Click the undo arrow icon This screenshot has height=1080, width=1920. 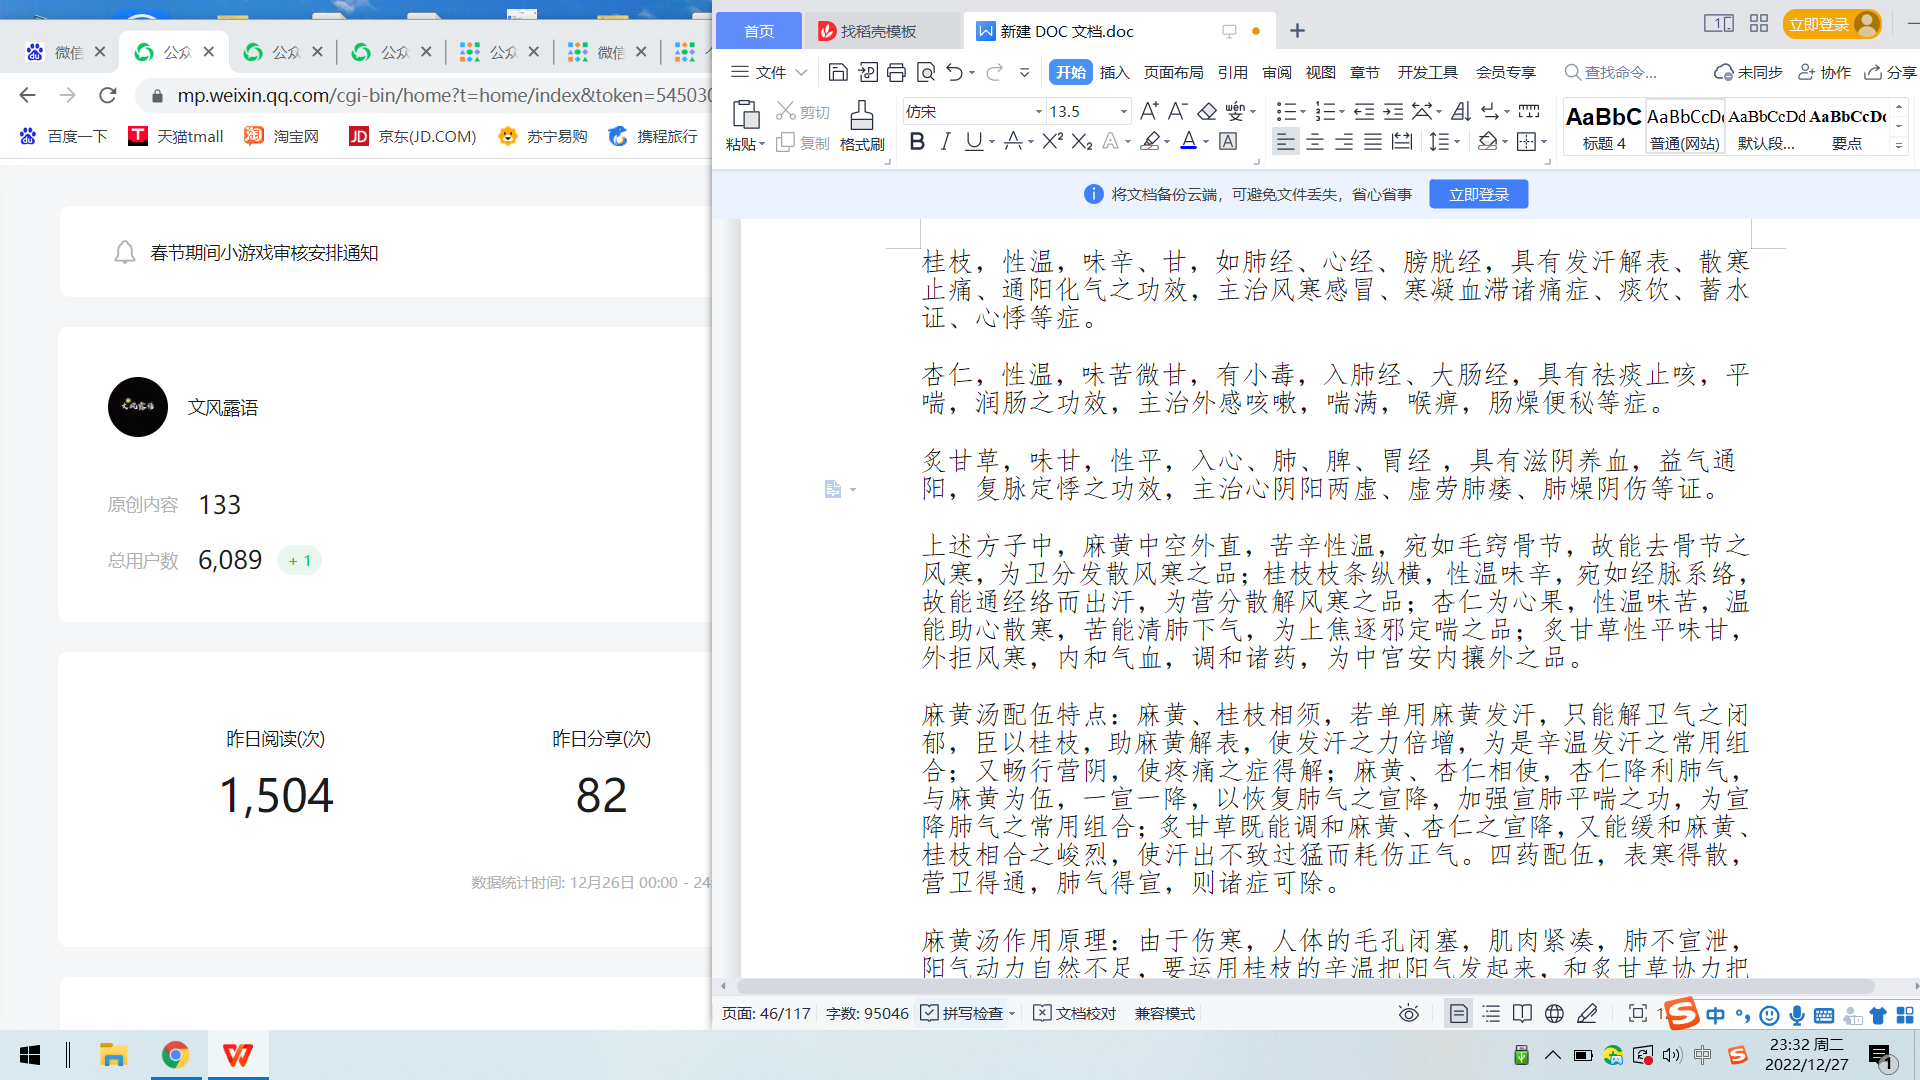(x=954, y=72)
